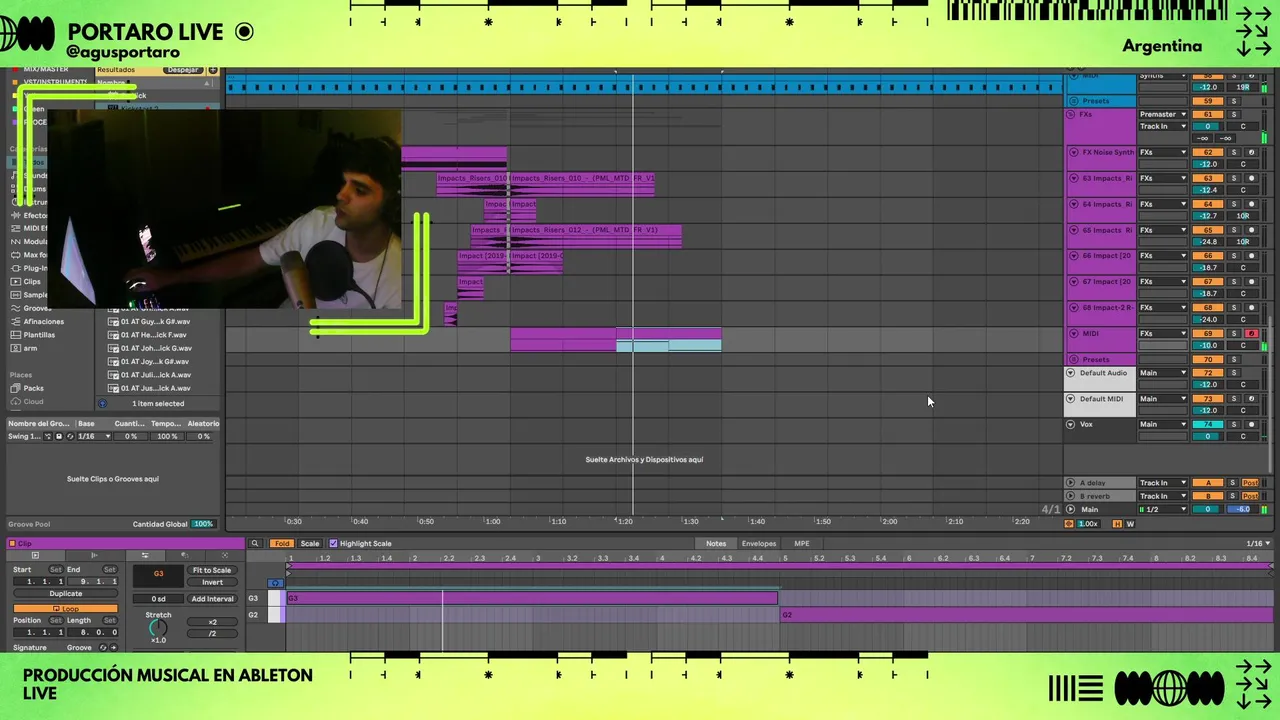The width and height of the screenshot is (1280, 720).
Task: Click the Fit to Scale button
Action: click(212, 570)
